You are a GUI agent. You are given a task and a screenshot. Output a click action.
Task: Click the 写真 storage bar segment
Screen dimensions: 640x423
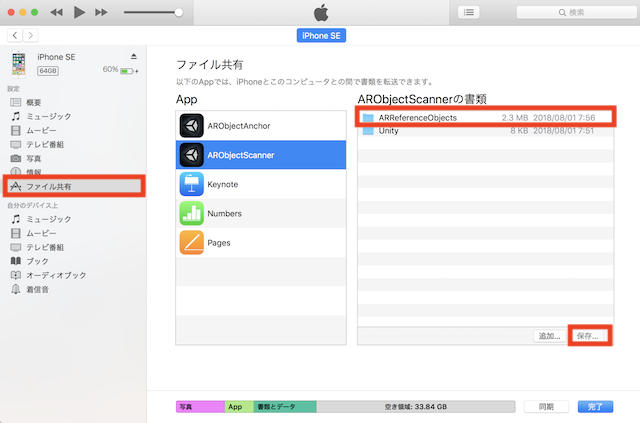[x=200, y=407]
